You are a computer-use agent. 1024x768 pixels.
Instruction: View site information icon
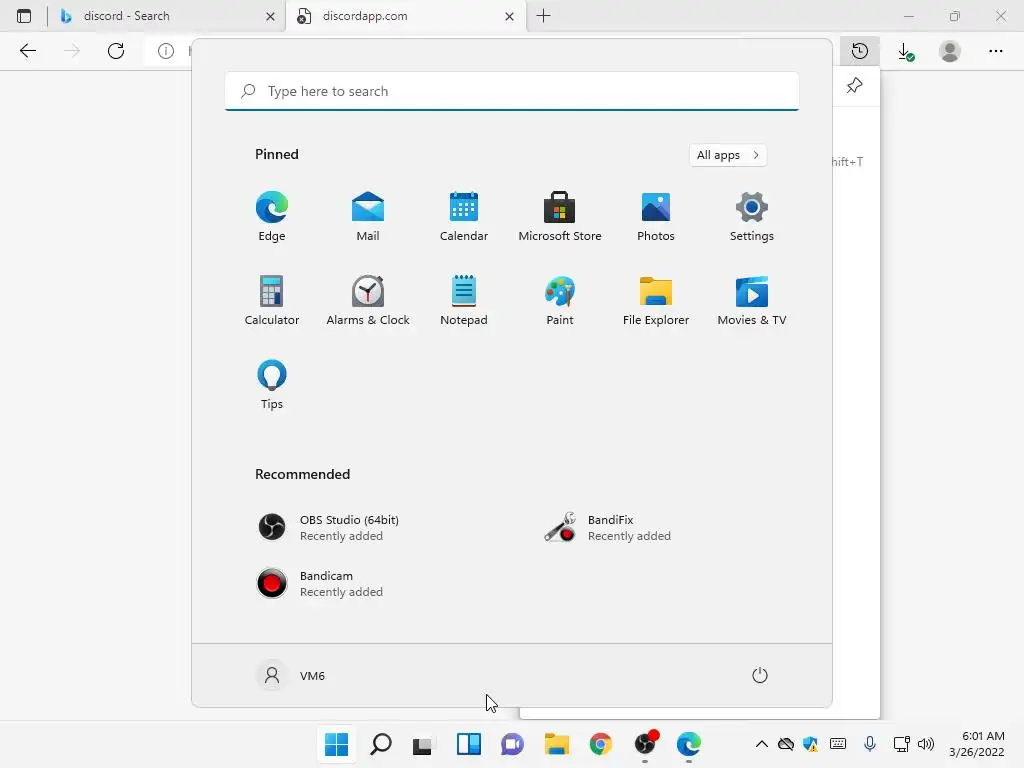click(x=166, y=51)
